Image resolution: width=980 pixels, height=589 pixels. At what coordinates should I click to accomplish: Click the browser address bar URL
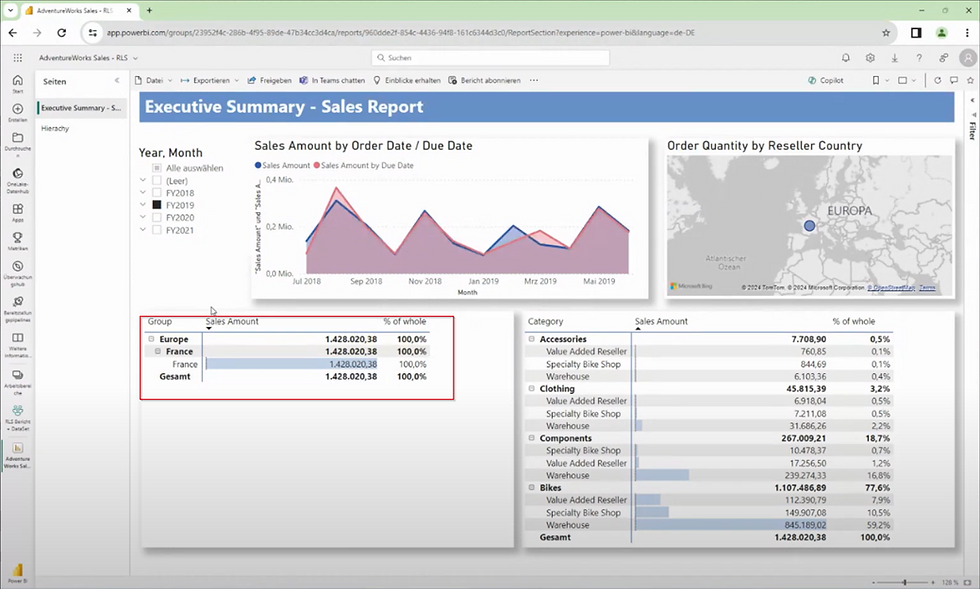coord(400,33)
